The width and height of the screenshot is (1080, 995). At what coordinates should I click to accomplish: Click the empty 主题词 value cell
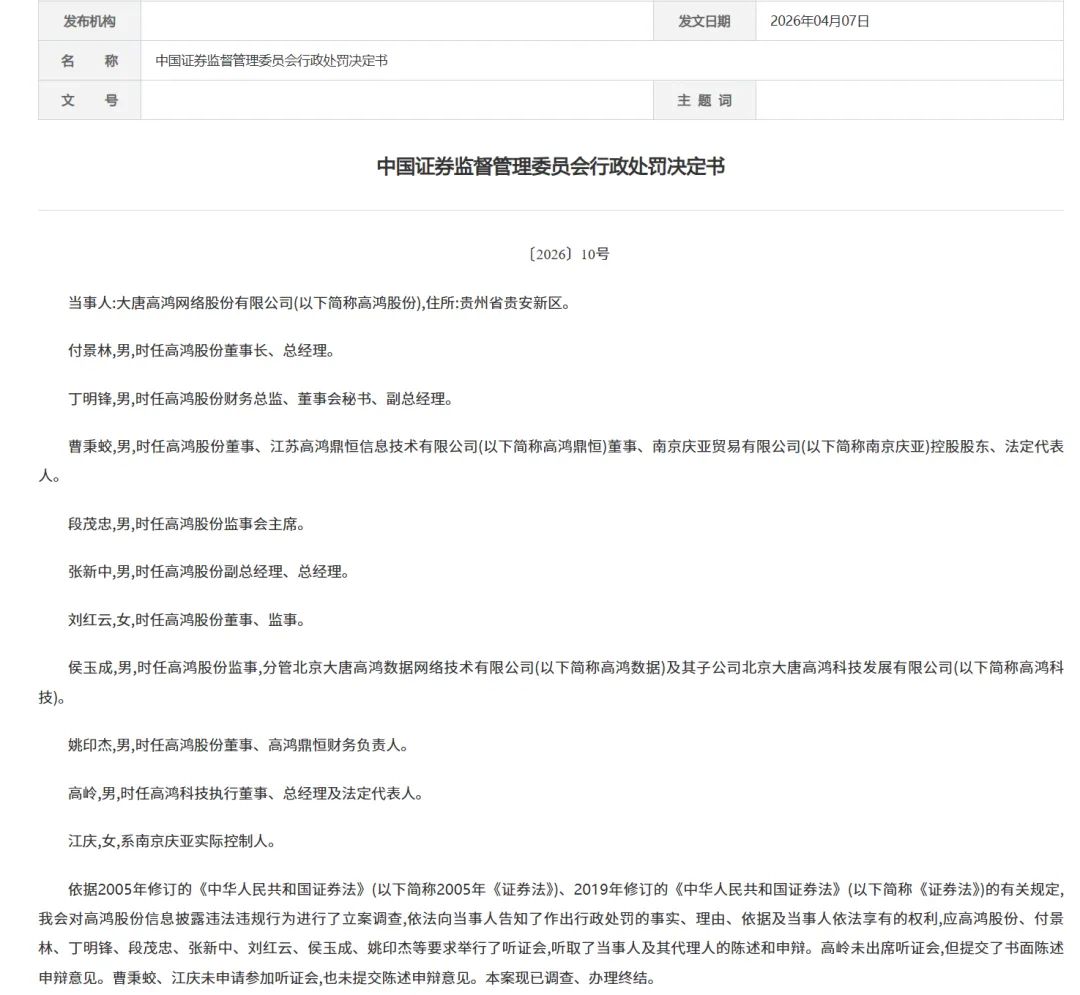coord(909,101)
